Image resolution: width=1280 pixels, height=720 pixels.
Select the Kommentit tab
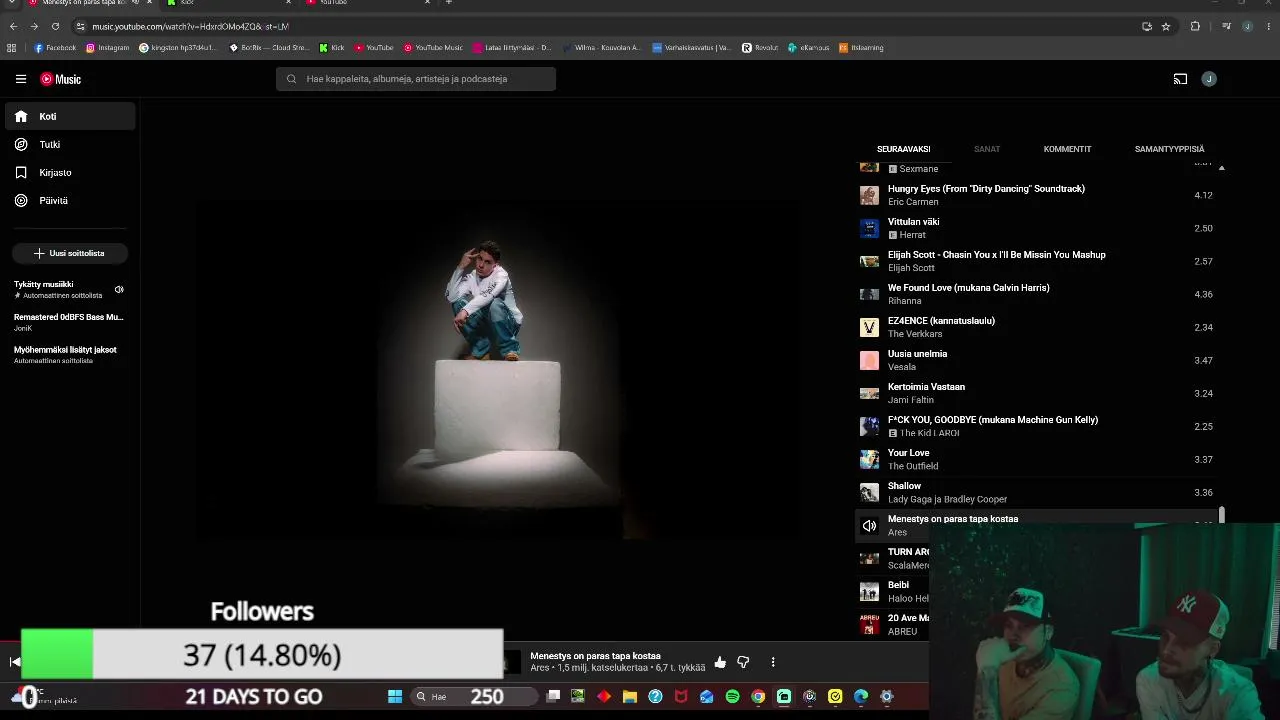pos(1067,149)
